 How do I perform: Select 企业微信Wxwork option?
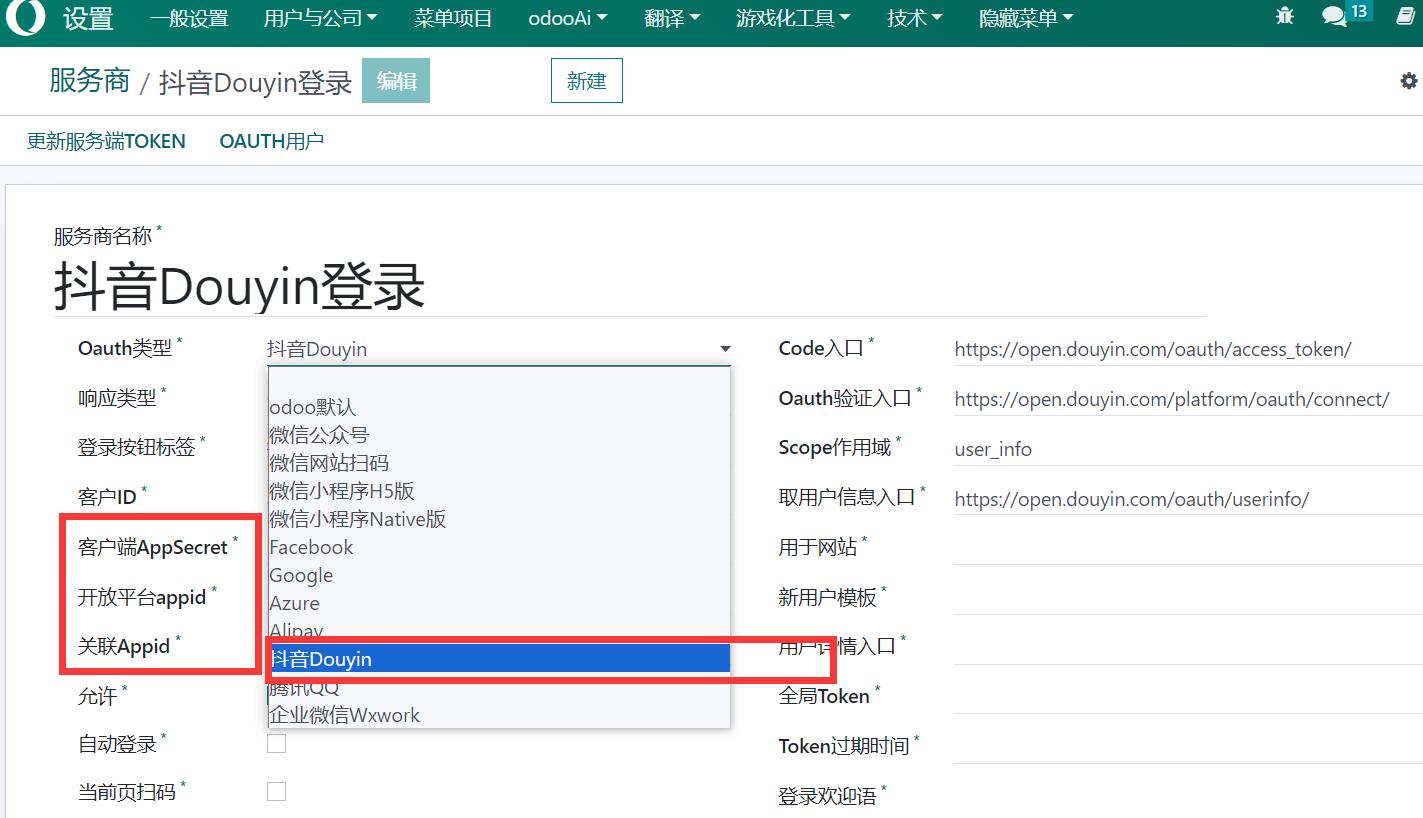click(499, 715)
